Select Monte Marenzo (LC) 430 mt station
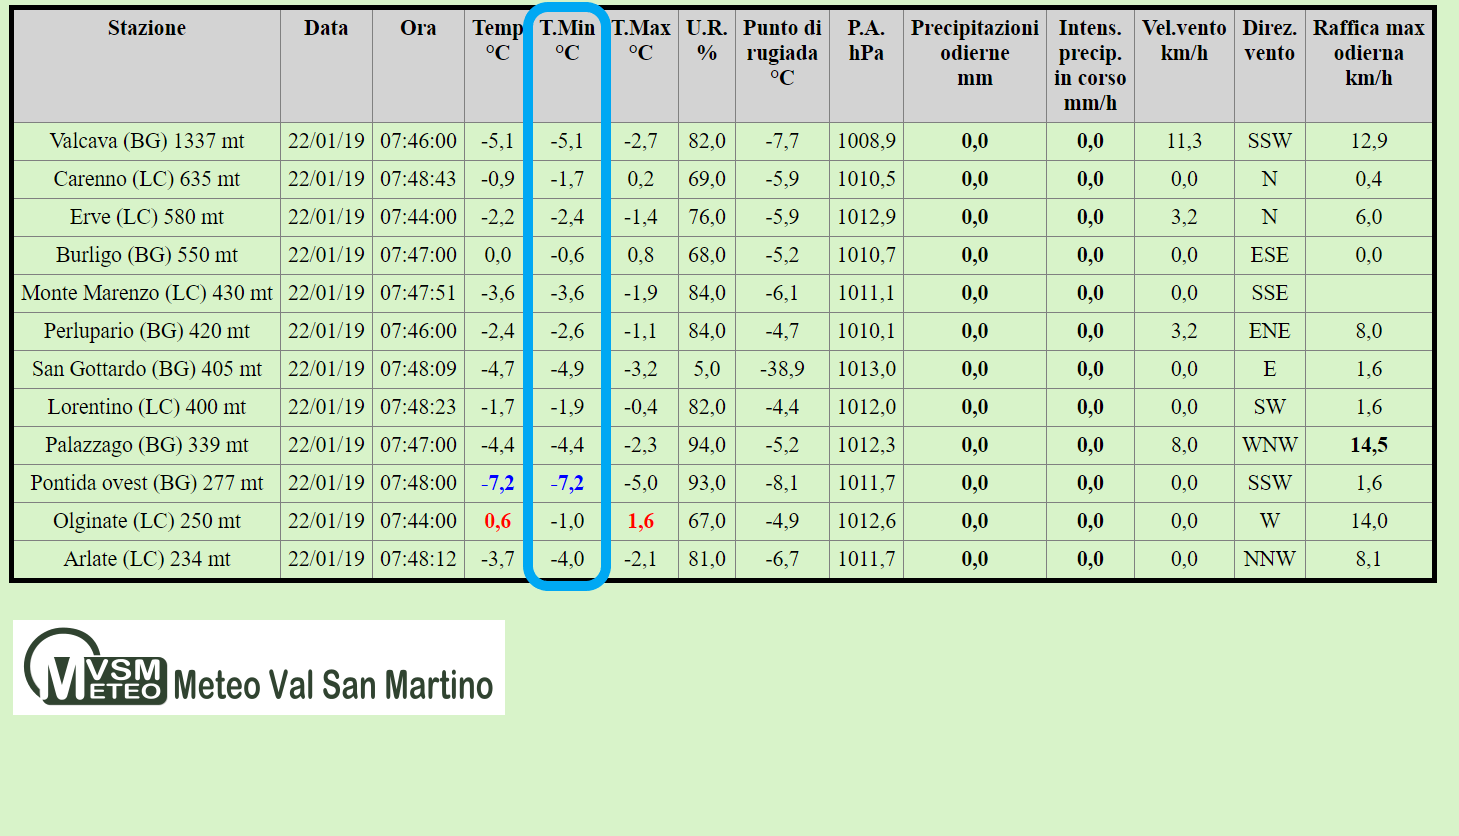Viewport: 1459px width, 836px height. coord(147,293)
